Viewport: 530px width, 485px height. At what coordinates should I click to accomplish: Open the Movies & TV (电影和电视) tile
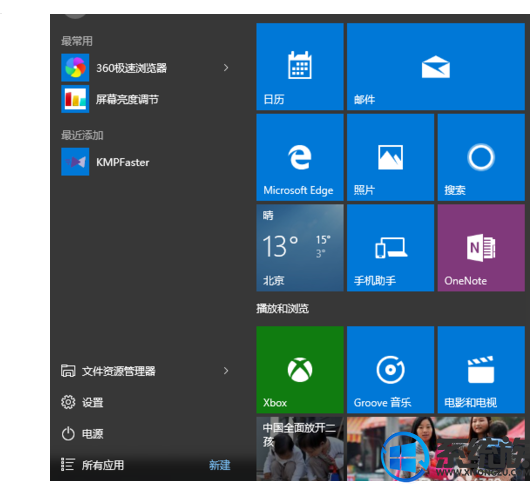pos(481,369)
